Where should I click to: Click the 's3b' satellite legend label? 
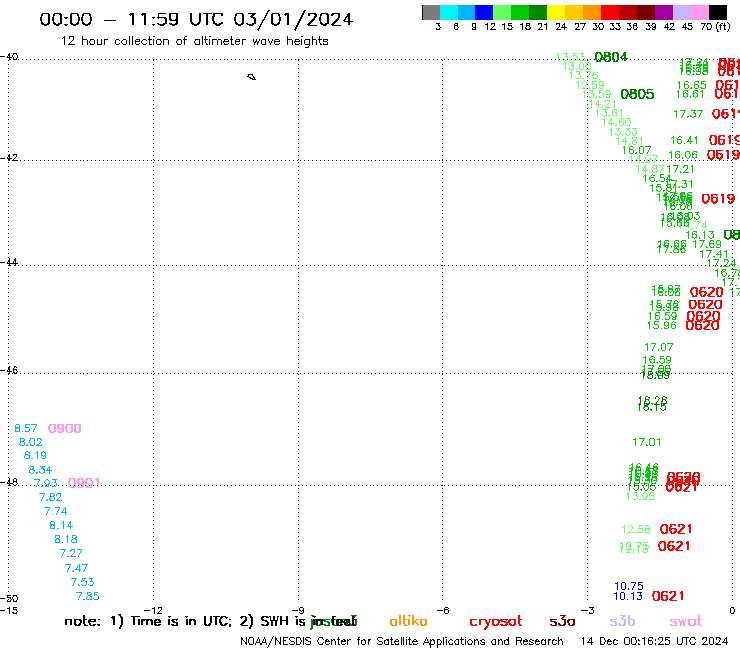622,621
